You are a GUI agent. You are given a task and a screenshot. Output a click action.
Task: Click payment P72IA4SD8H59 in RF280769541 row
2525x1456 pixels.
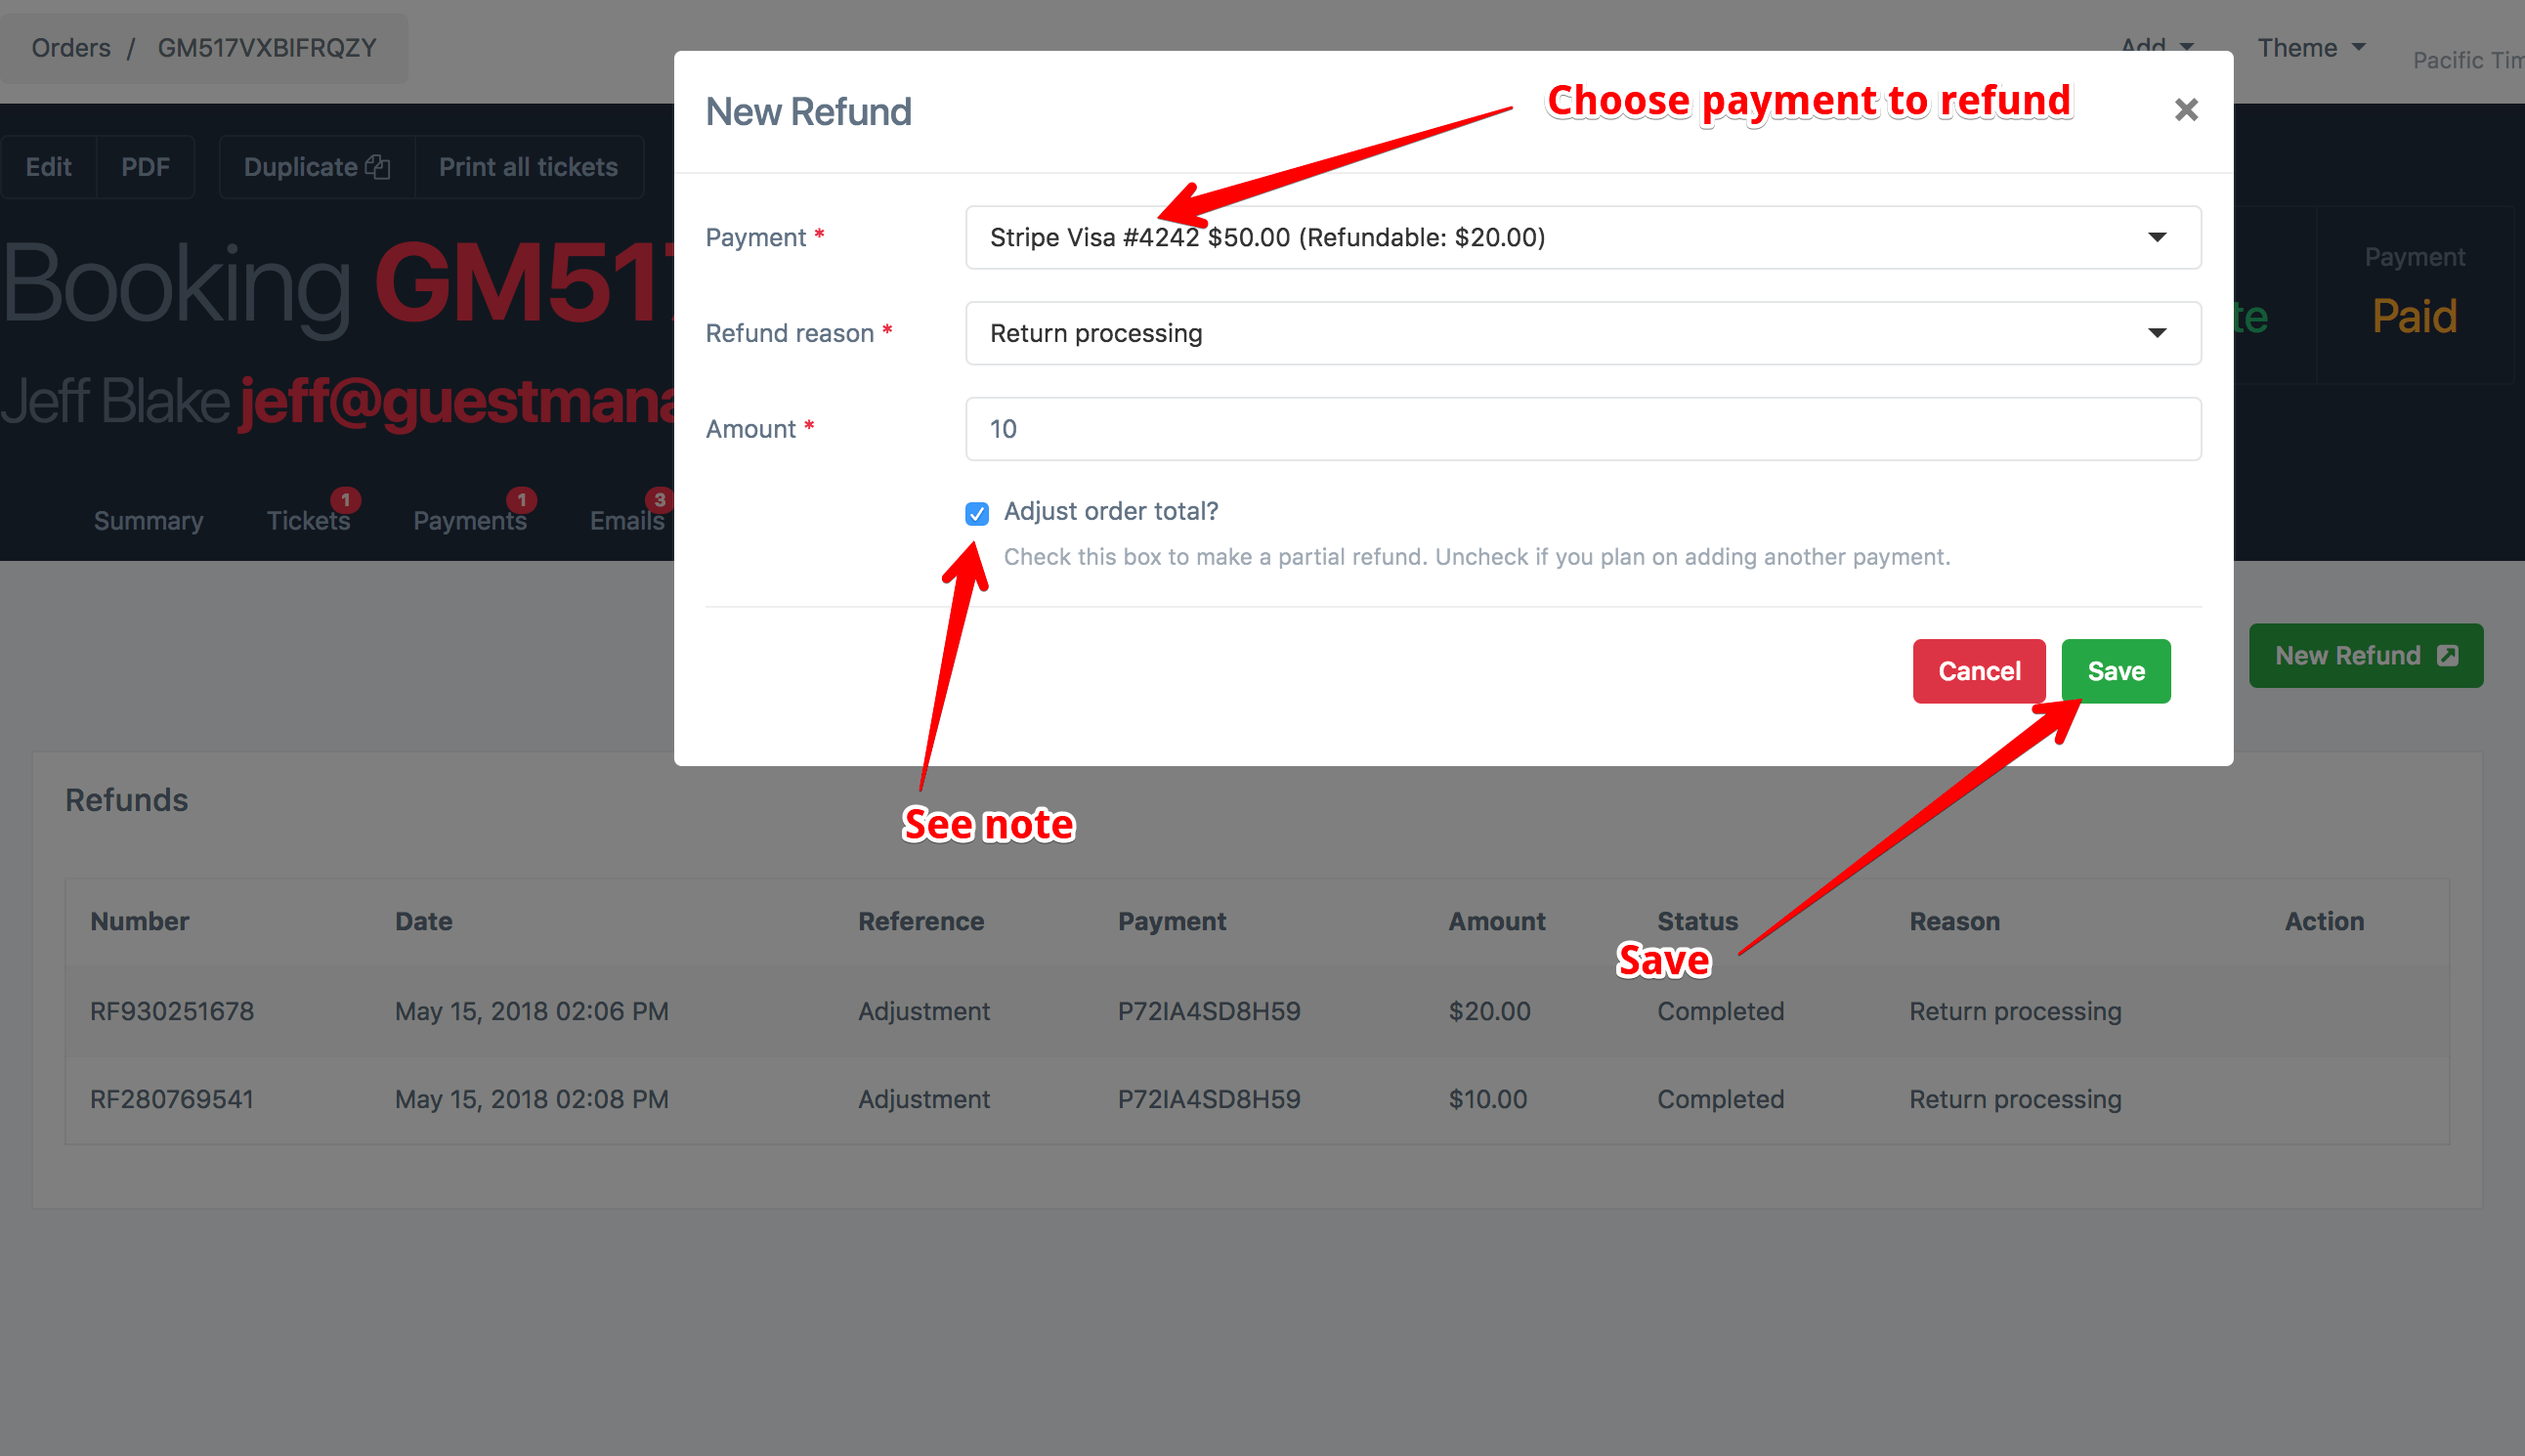coord(1209,1099)
